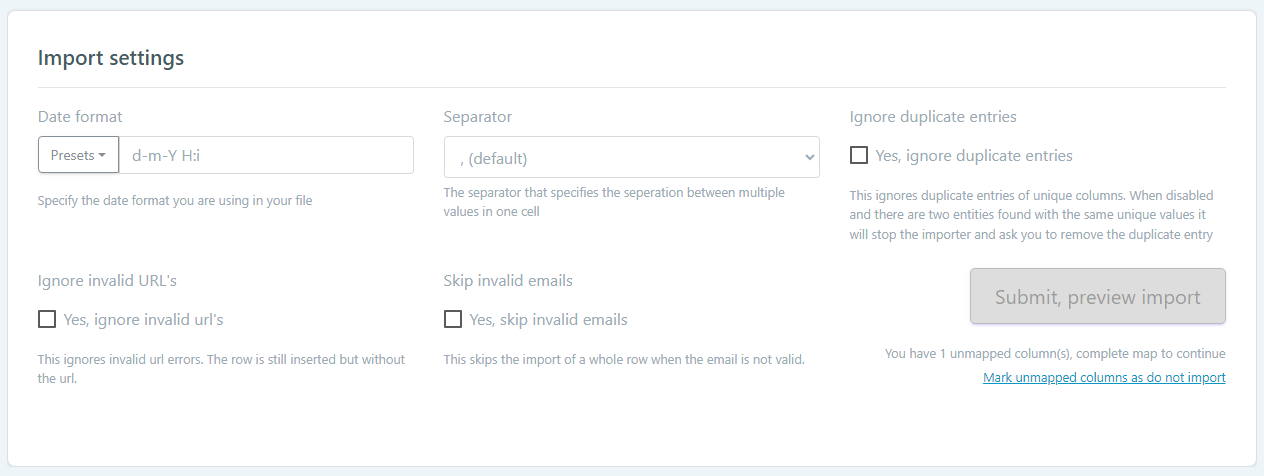Click the "Yes, ignore invalid url's" label
1264x476 pixels.
143,320
